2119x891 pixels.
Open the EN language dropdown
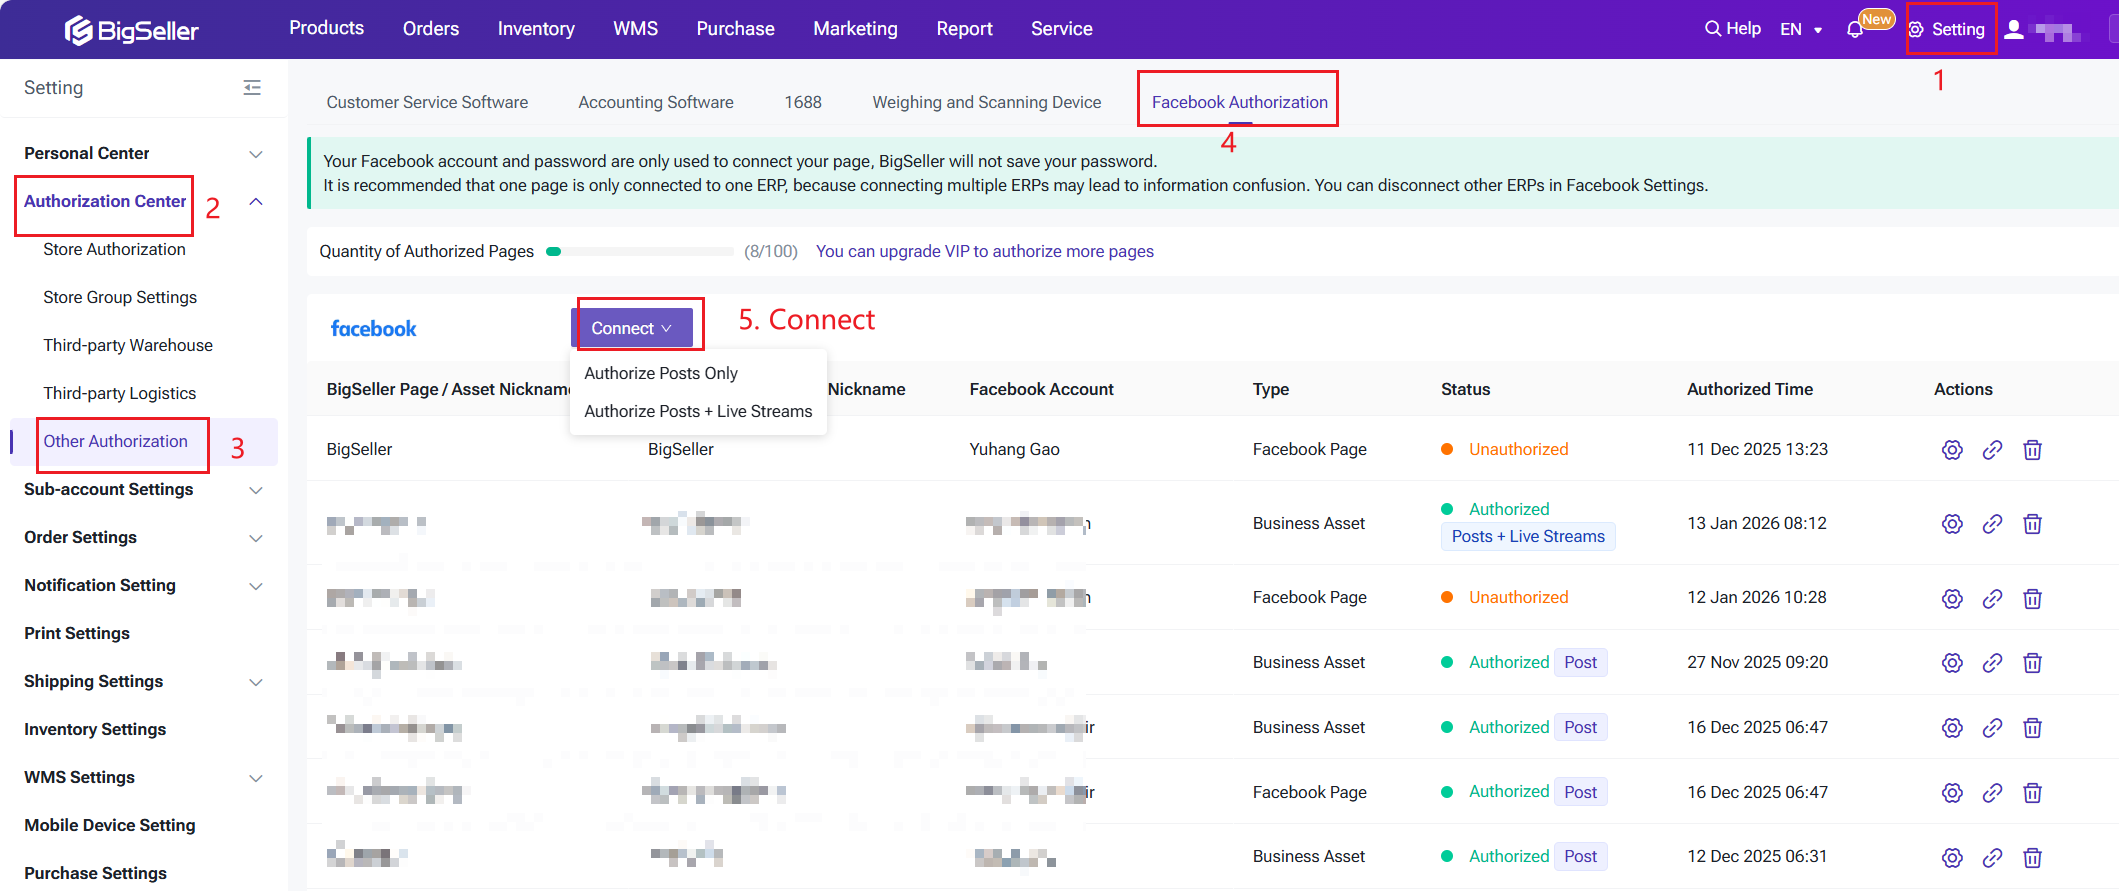click(1801, 30)
